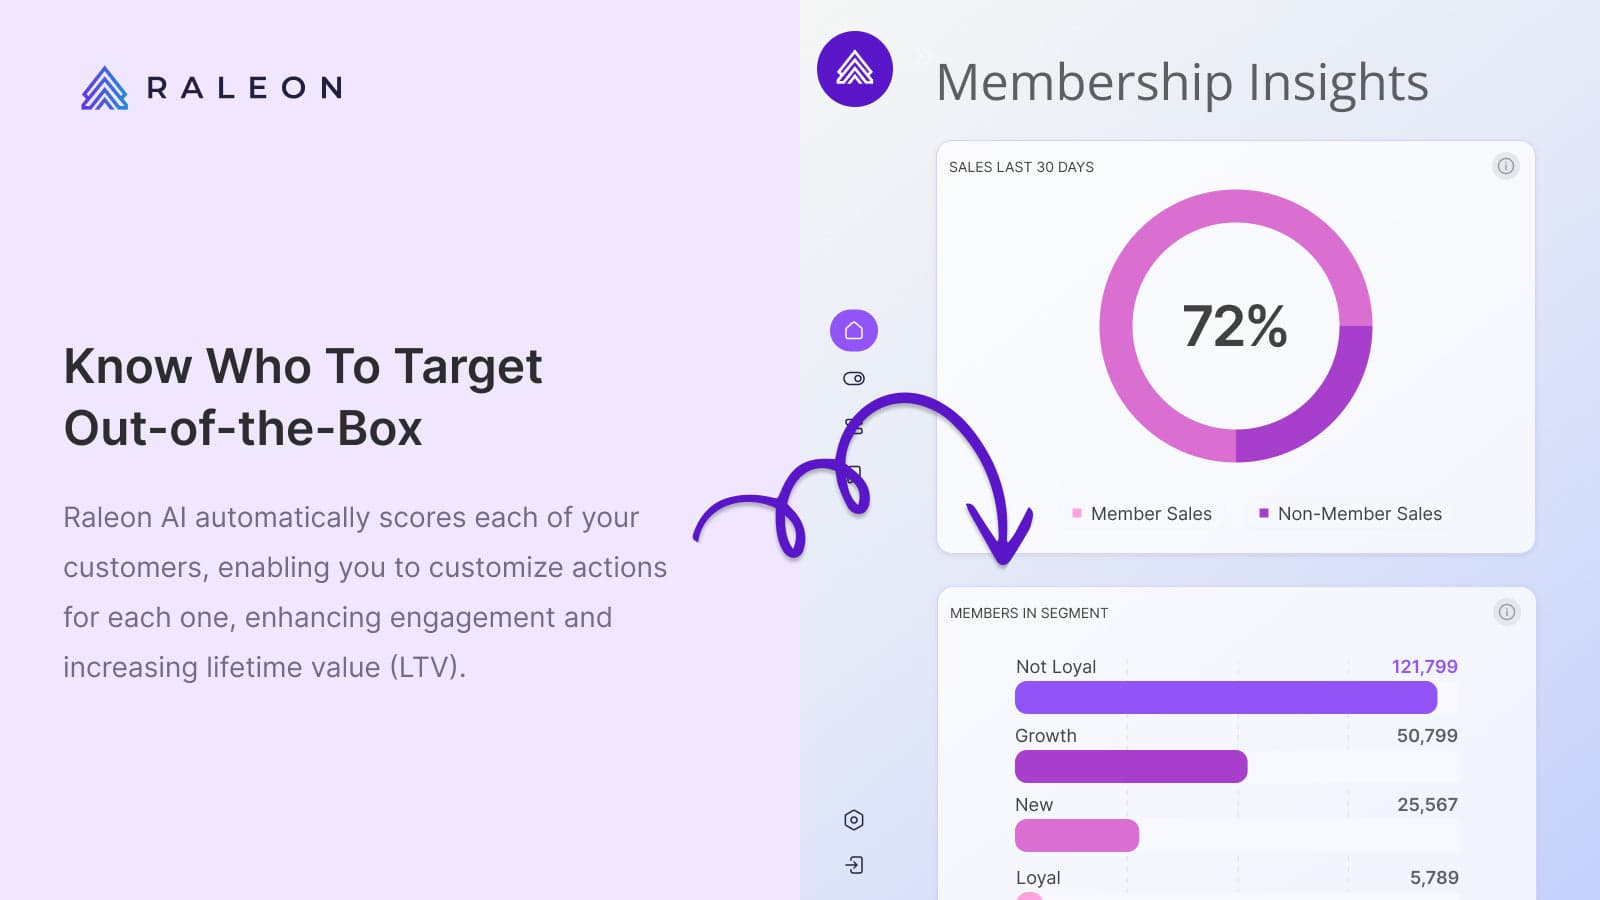Click the Raleon logo in the left panel
This screenshot has width=1600, height=900.
click(212, 88)
